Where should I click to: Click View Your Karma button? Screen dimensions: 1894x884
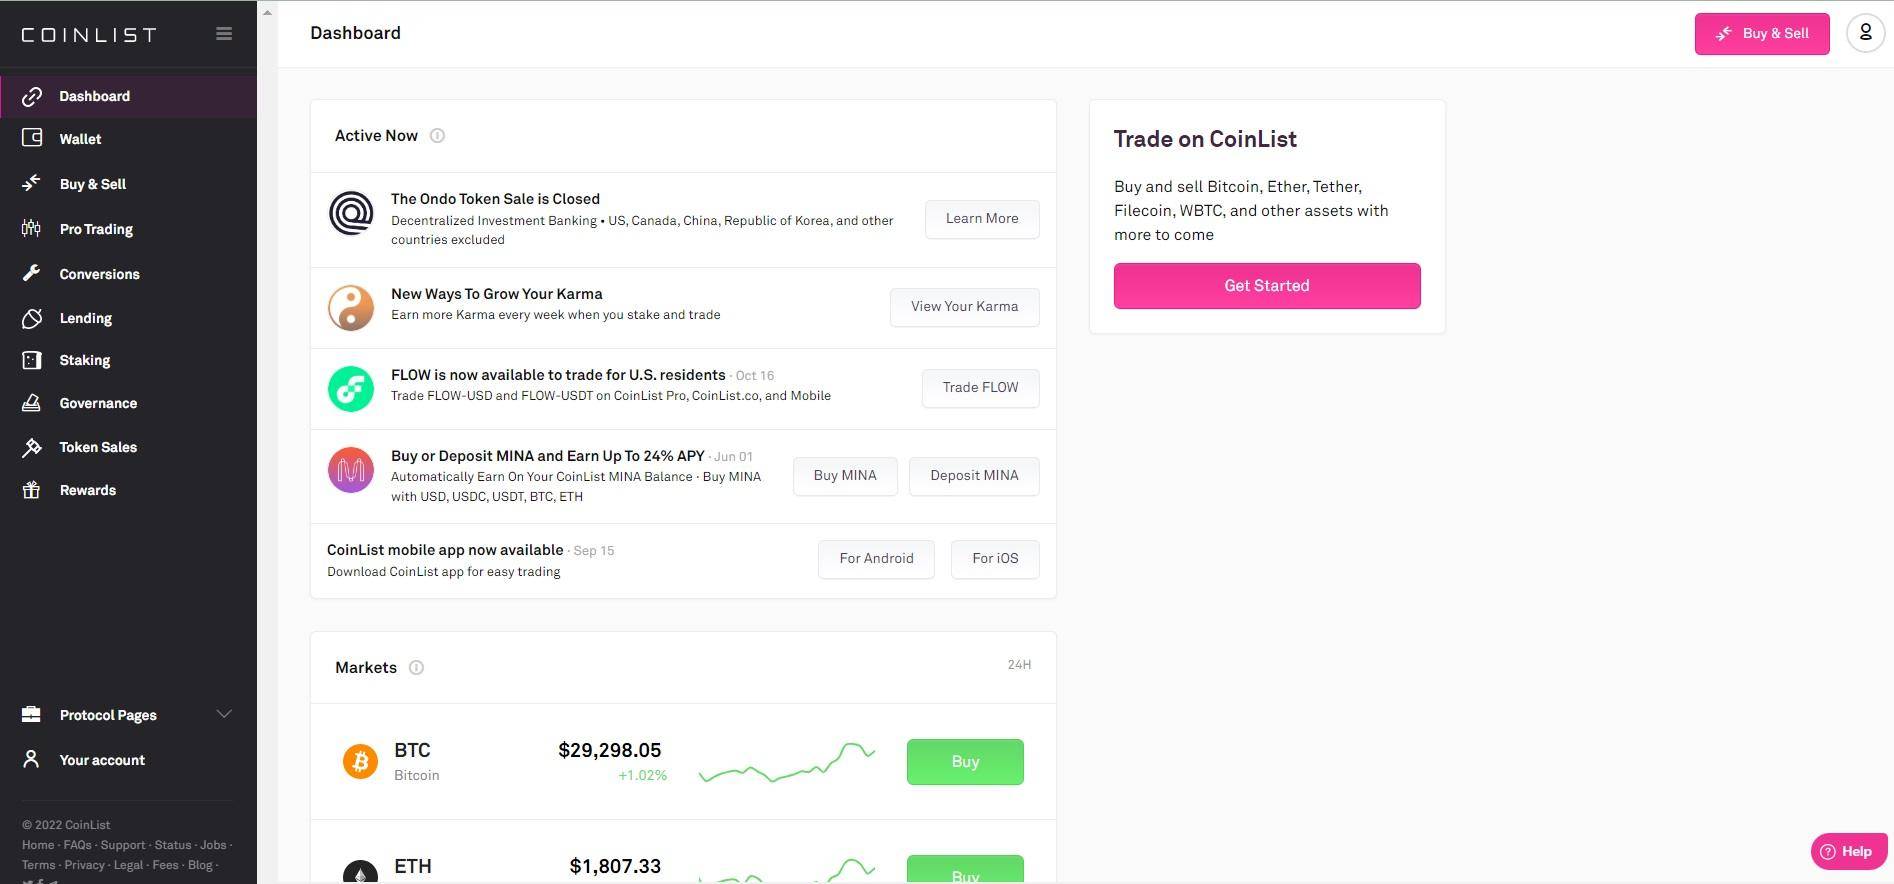(x=964, y=307)
